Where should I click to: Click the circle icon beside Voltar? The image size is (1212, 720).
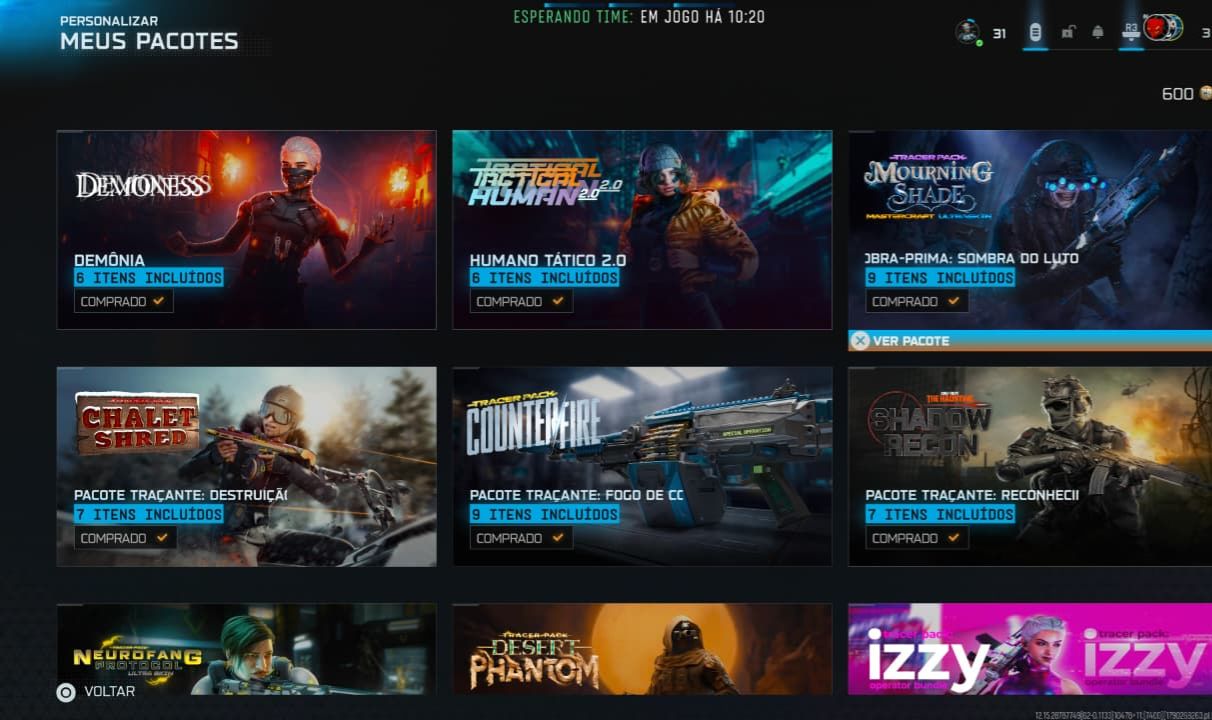[x=66, y=692]
